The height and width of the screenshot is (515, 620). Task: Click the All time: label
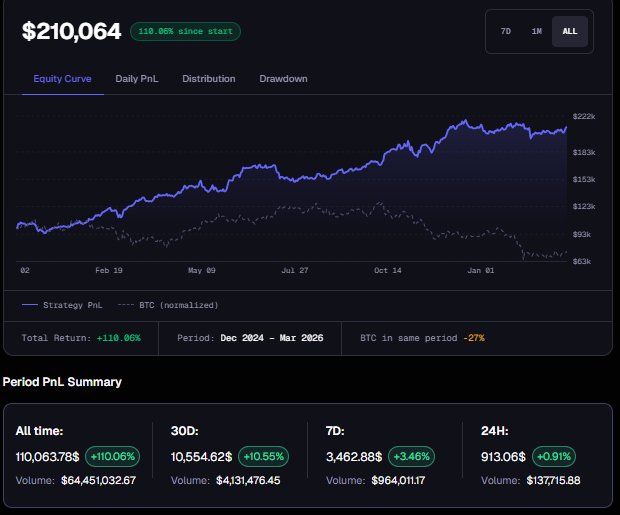click(40, 431)
